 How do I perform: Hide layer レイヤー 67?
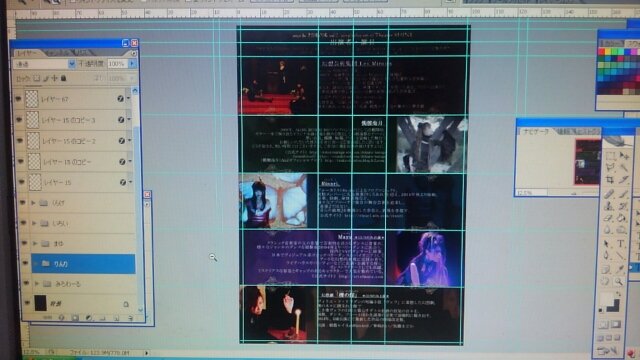pos(18,99)
